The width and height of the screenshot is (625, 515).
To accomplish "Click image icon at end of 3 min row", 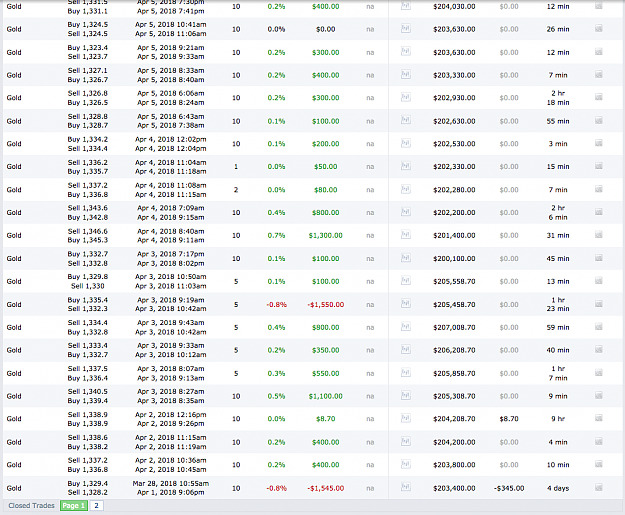I will pyautogui.click(x=599, y=143).
